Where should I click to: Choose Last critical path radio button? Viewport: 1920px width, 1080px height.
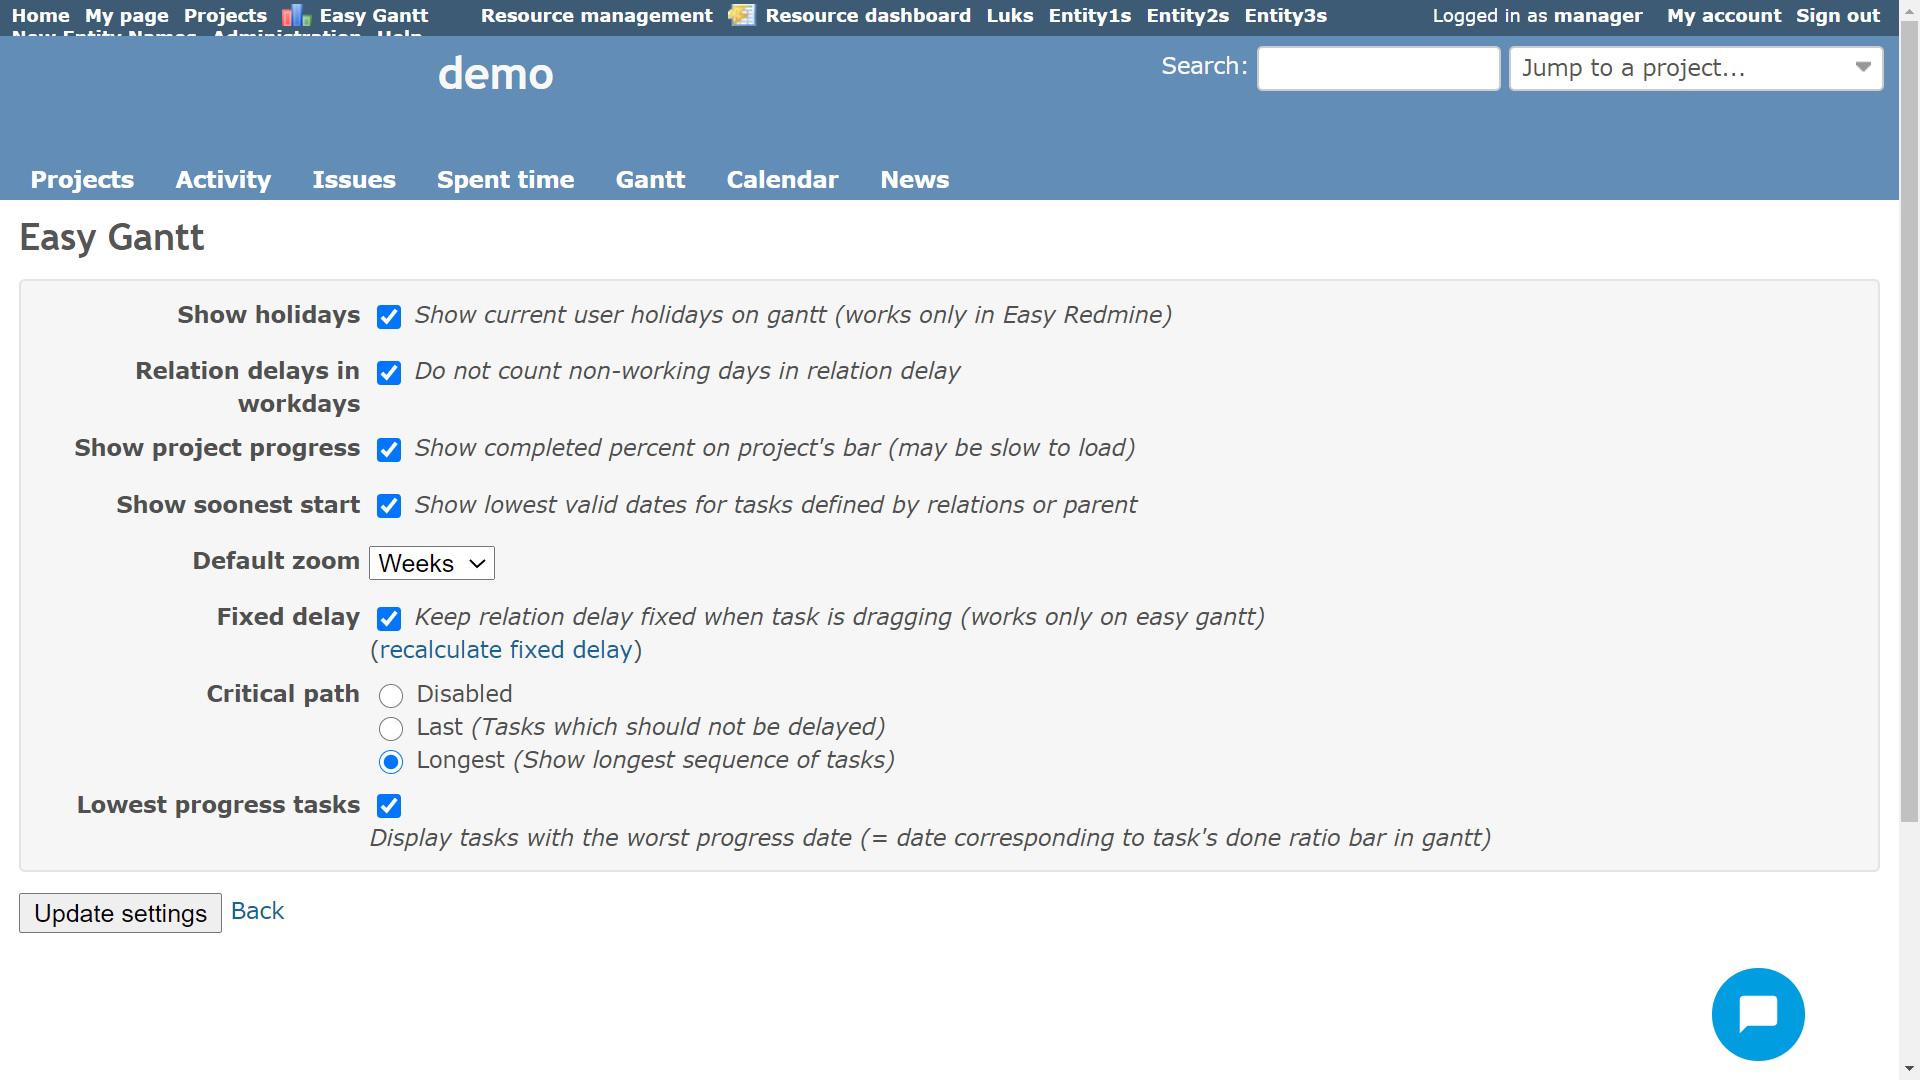(x=391, y=729)
